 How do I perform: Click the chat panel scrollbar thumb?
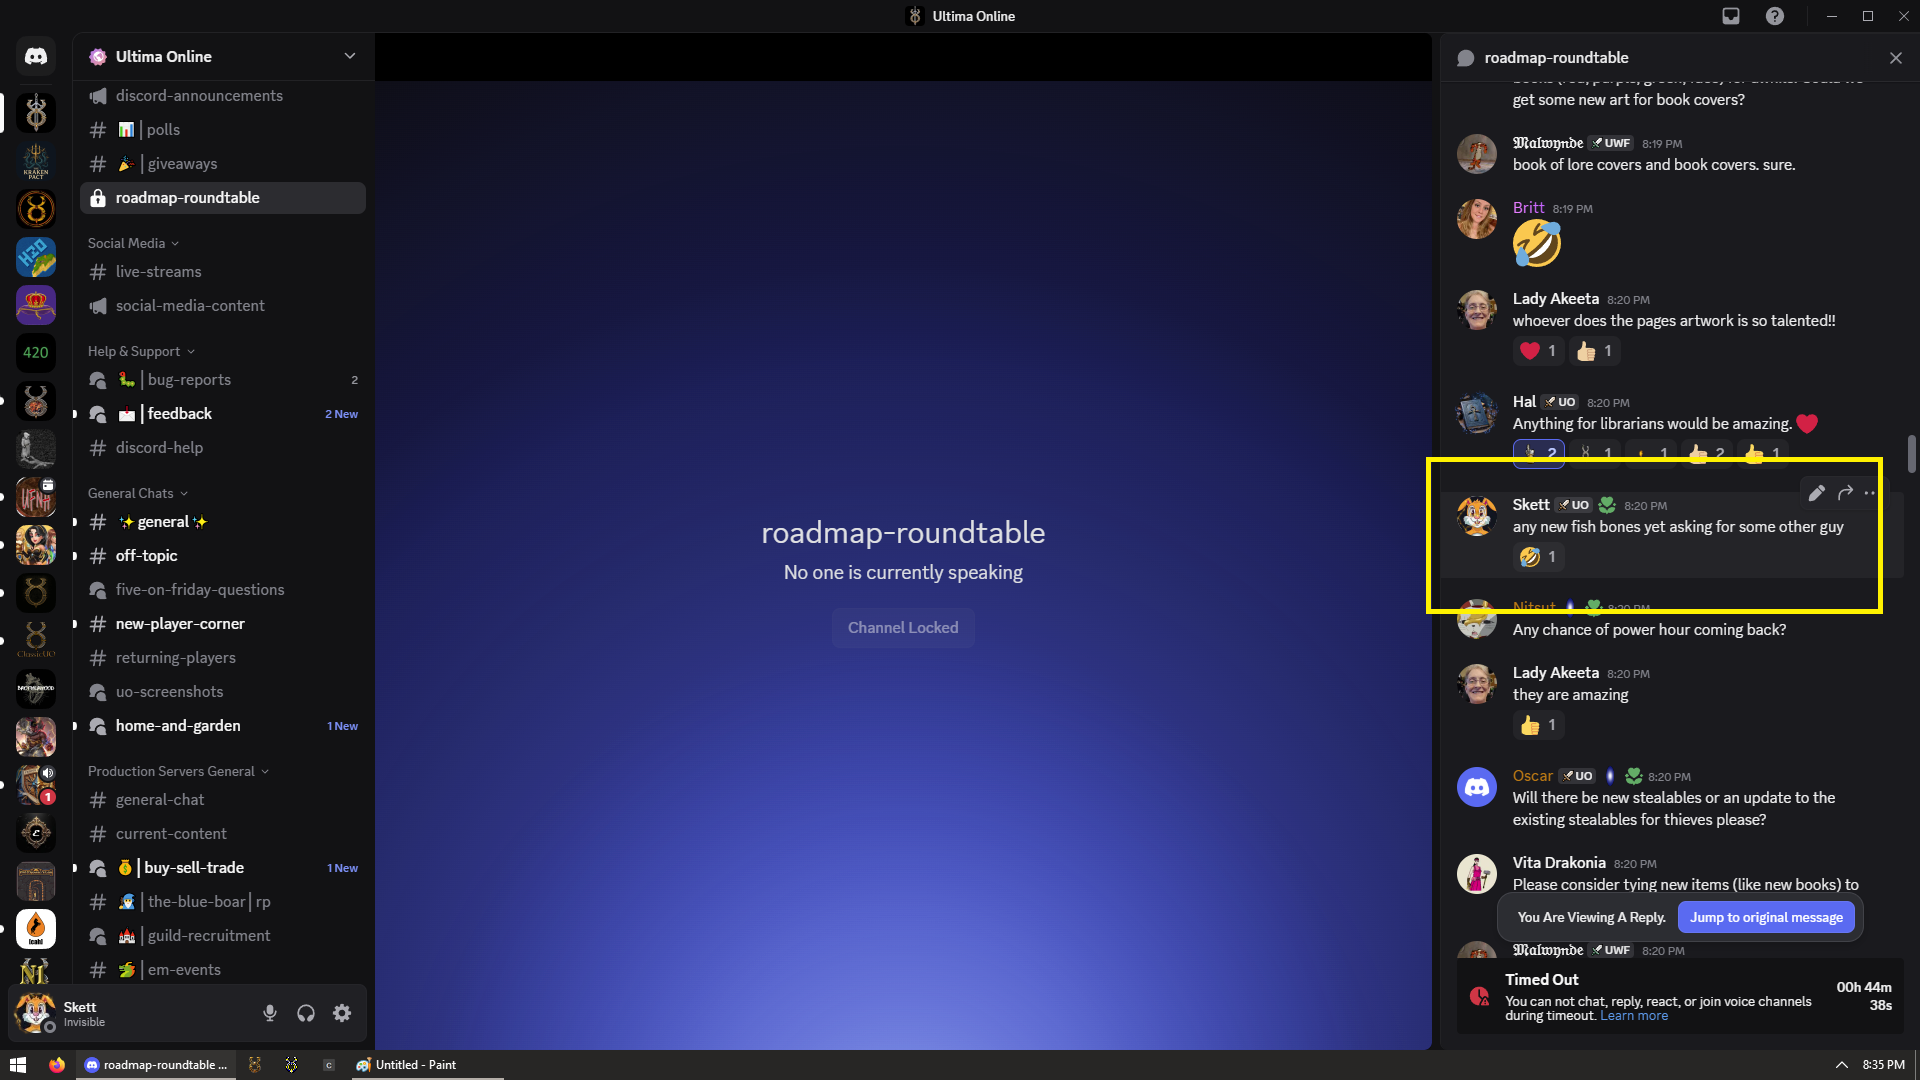1912,454
